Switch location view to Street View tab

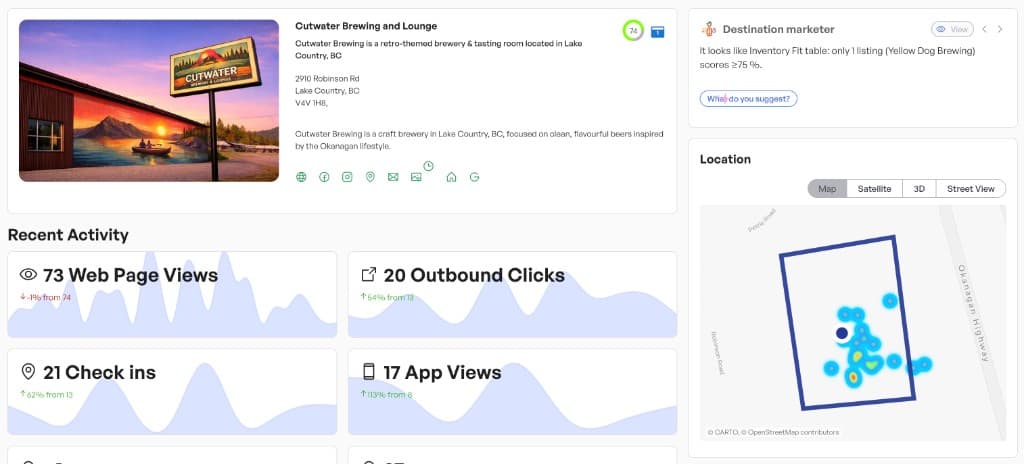click(x=970, y=189)
